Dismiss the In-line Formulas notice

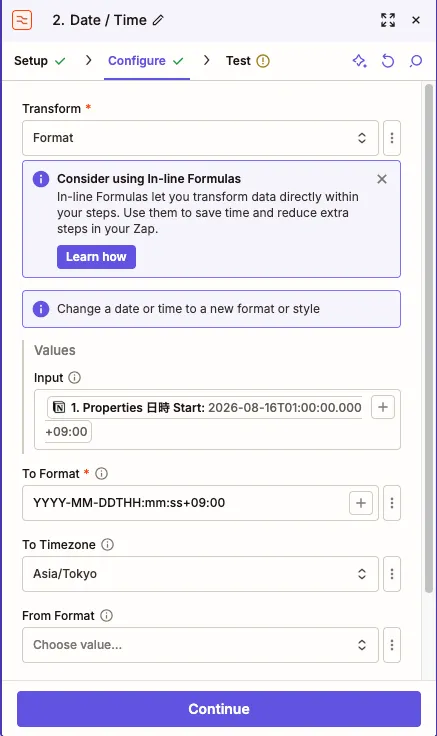click(382, 179)
